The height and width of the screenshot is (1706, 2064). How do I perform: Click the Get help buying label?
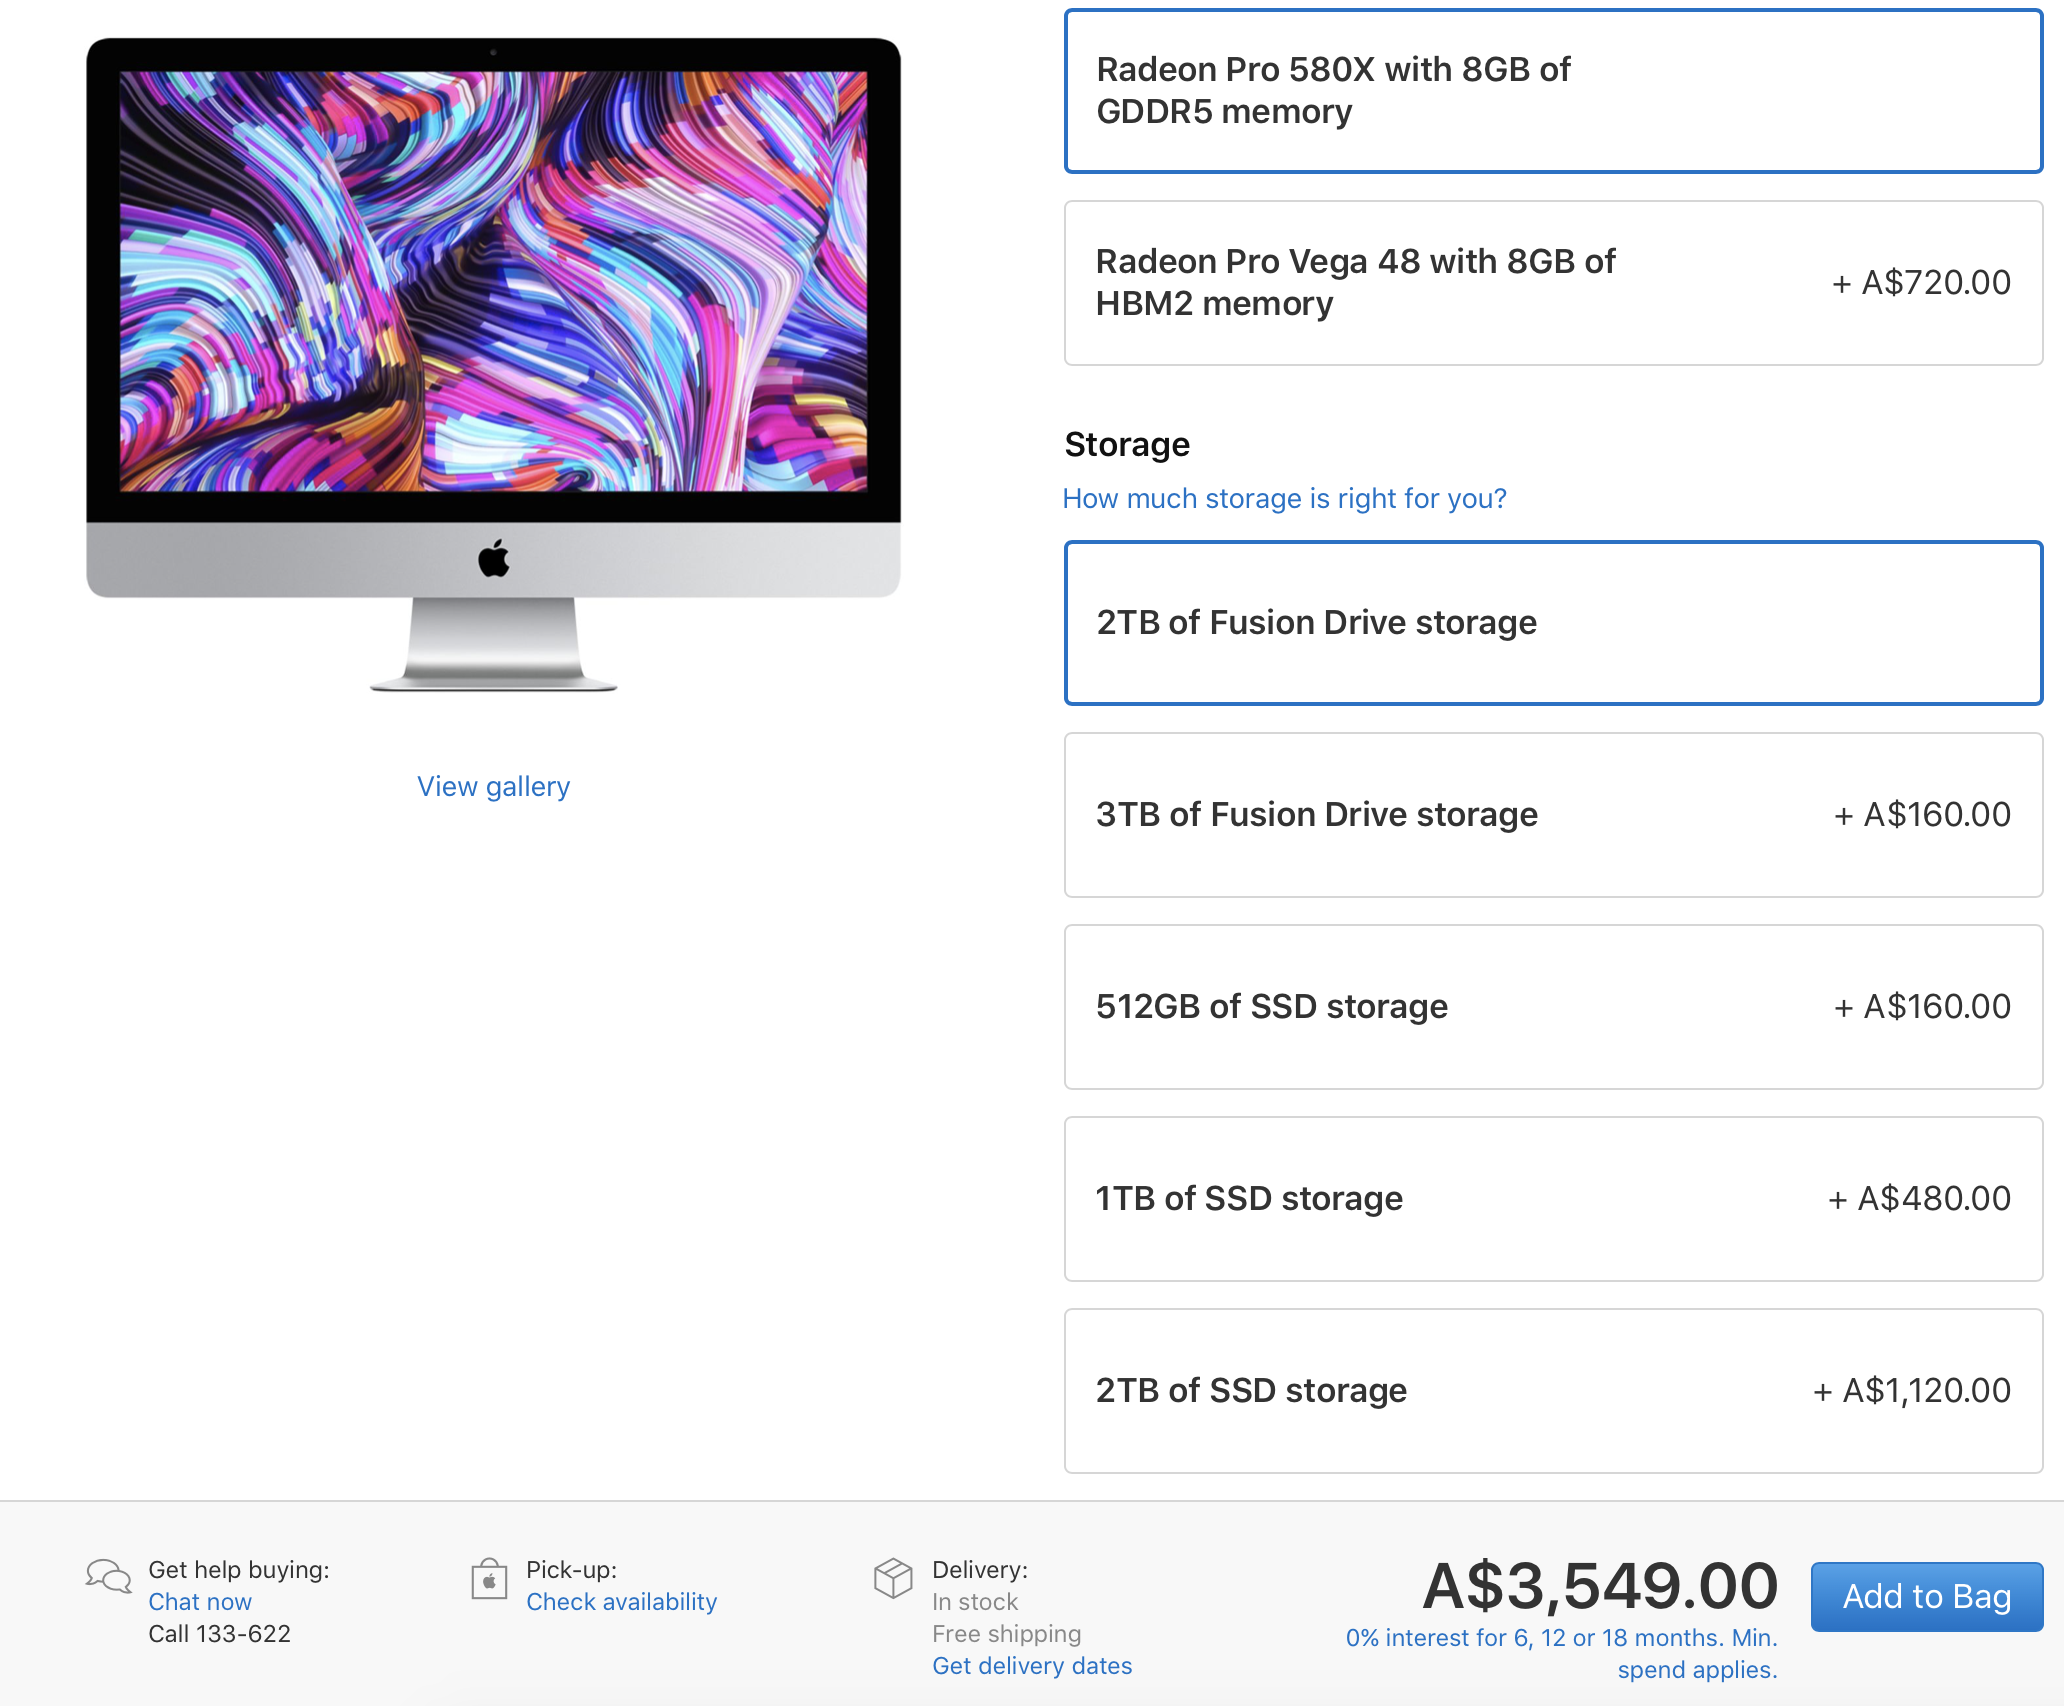pos(239,1570)
